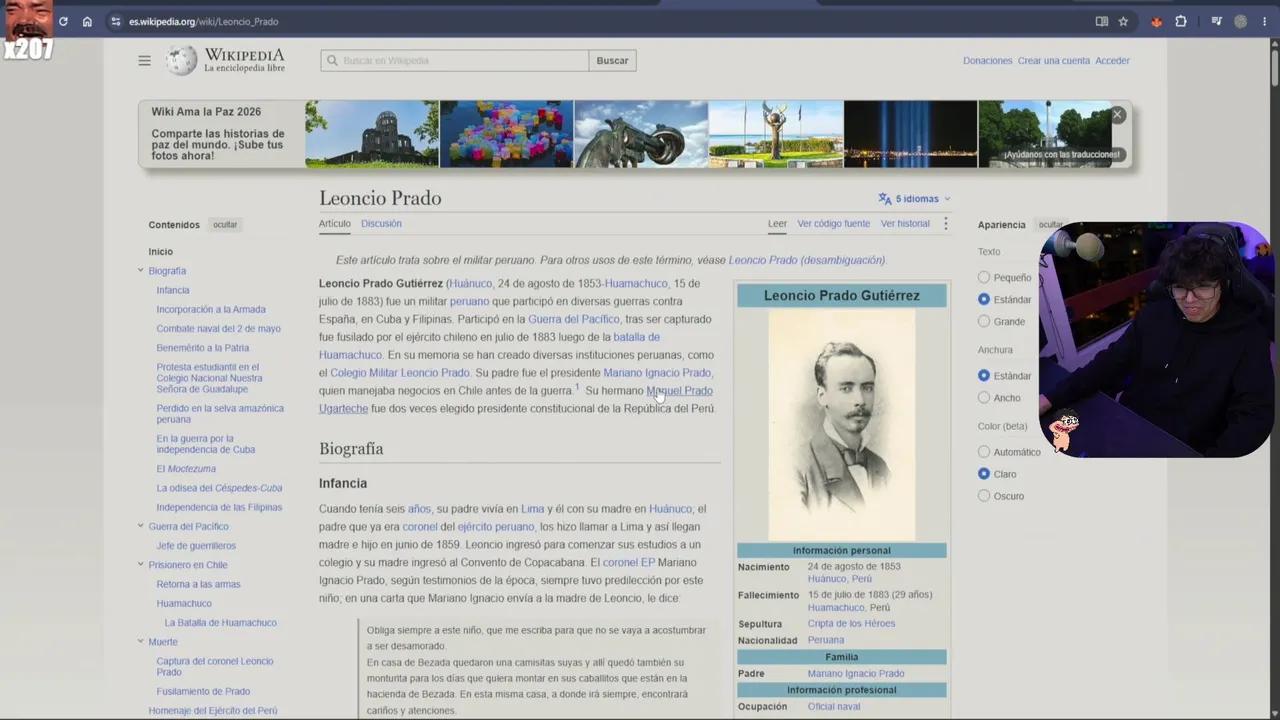
Task: Go to the browser home page icon
Action: [87, 21]
